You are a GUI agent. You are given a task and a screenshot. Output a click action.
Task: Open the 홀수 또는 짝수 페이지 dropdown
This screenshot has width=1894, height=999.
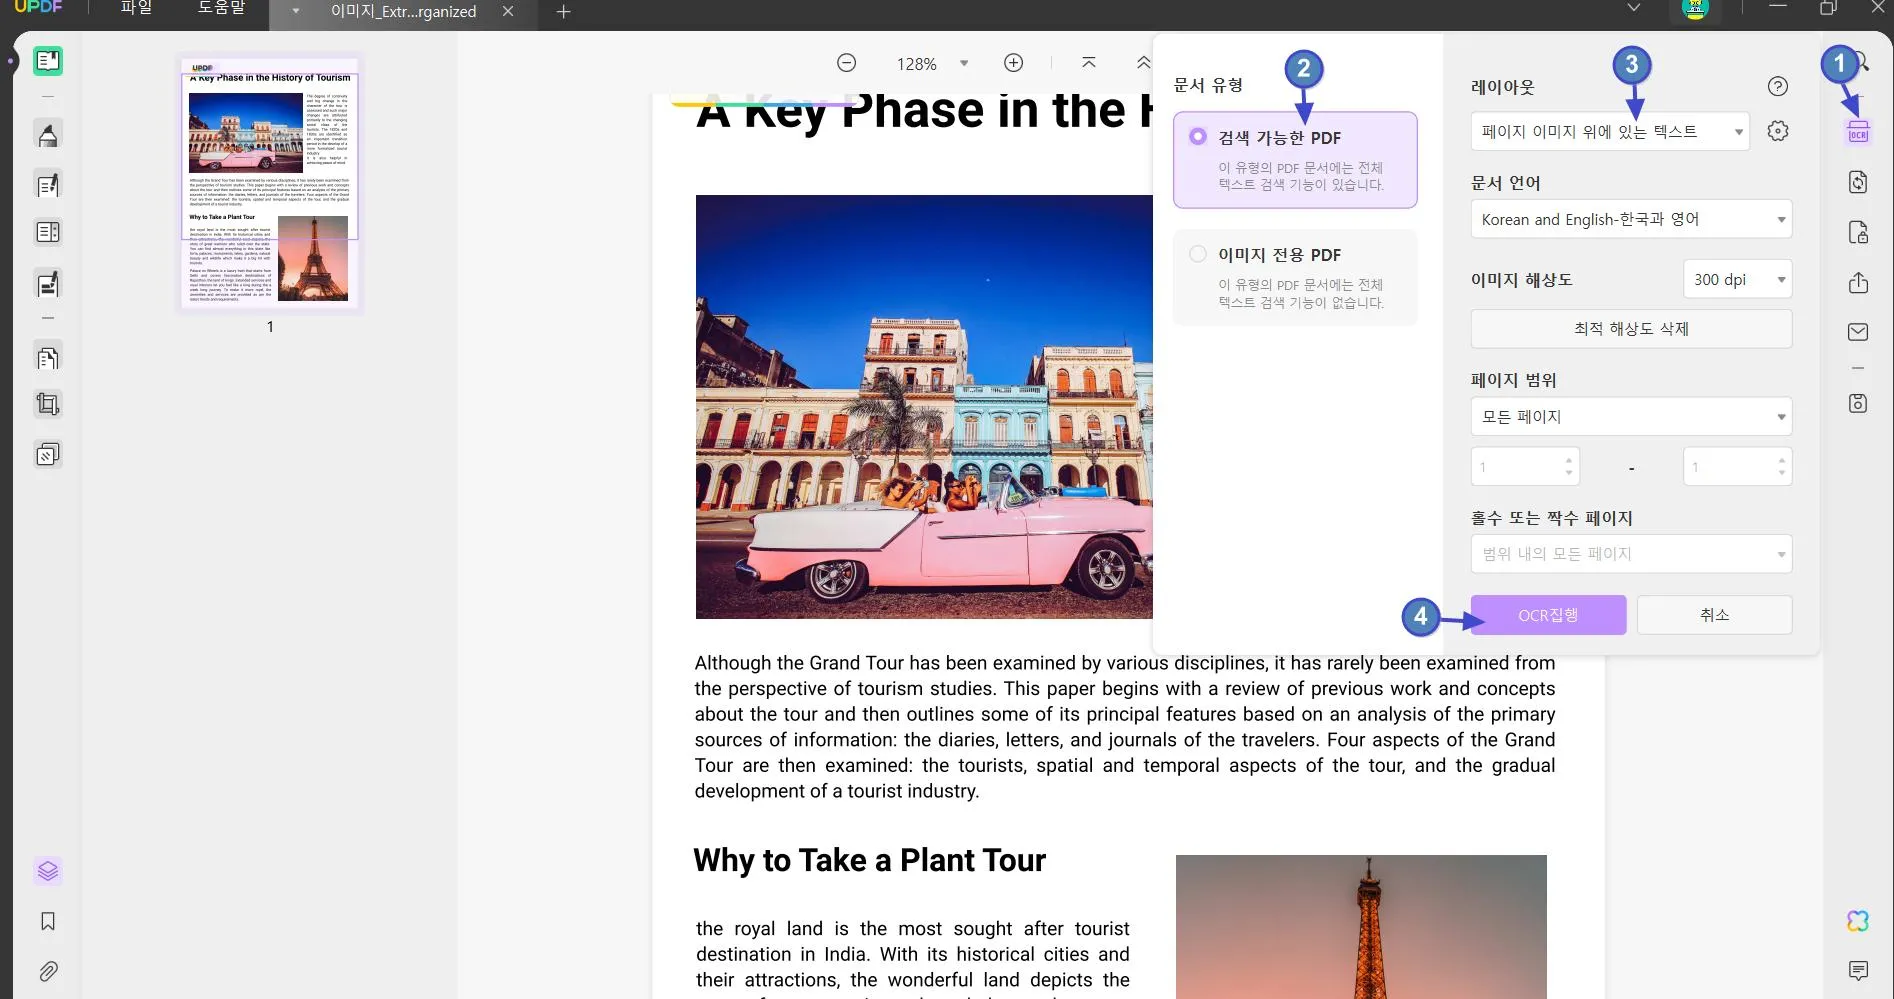tap(1631, 553)
